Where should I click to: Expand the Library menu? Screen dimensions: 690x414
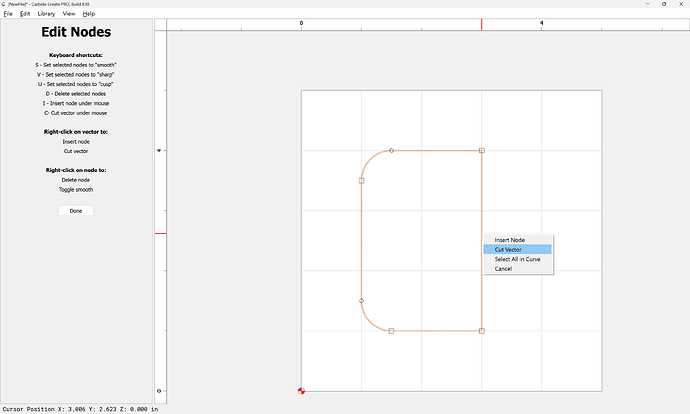point(46,14)
